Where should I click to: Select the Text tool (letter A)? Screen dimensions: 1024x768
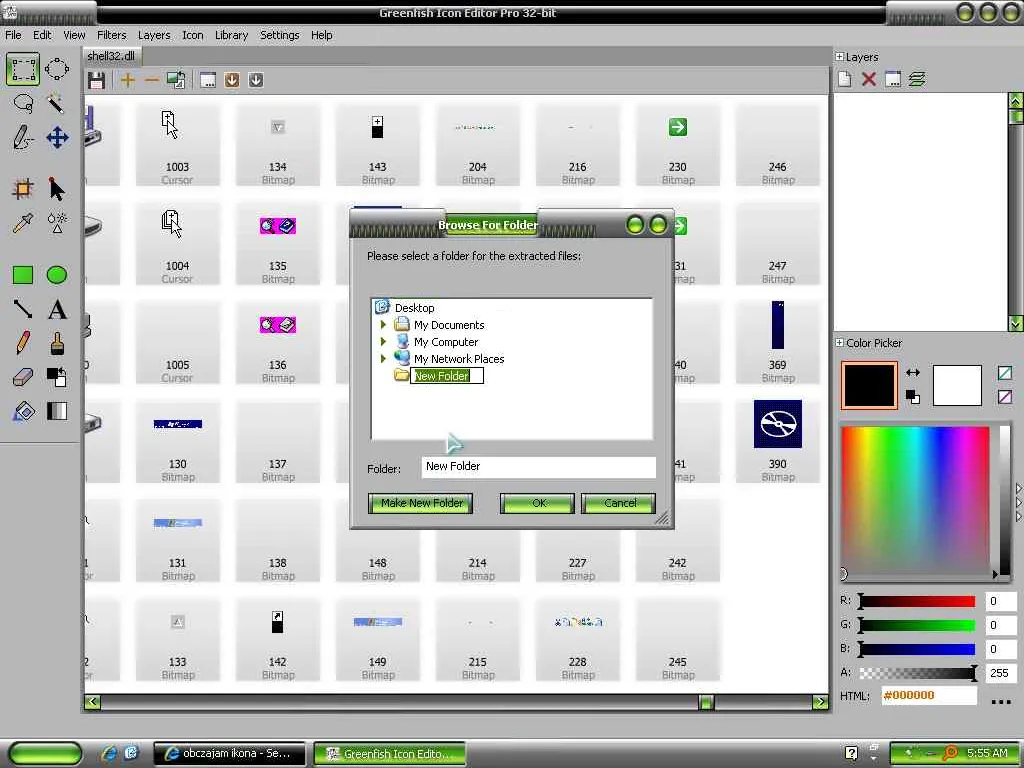click(57, 309)
